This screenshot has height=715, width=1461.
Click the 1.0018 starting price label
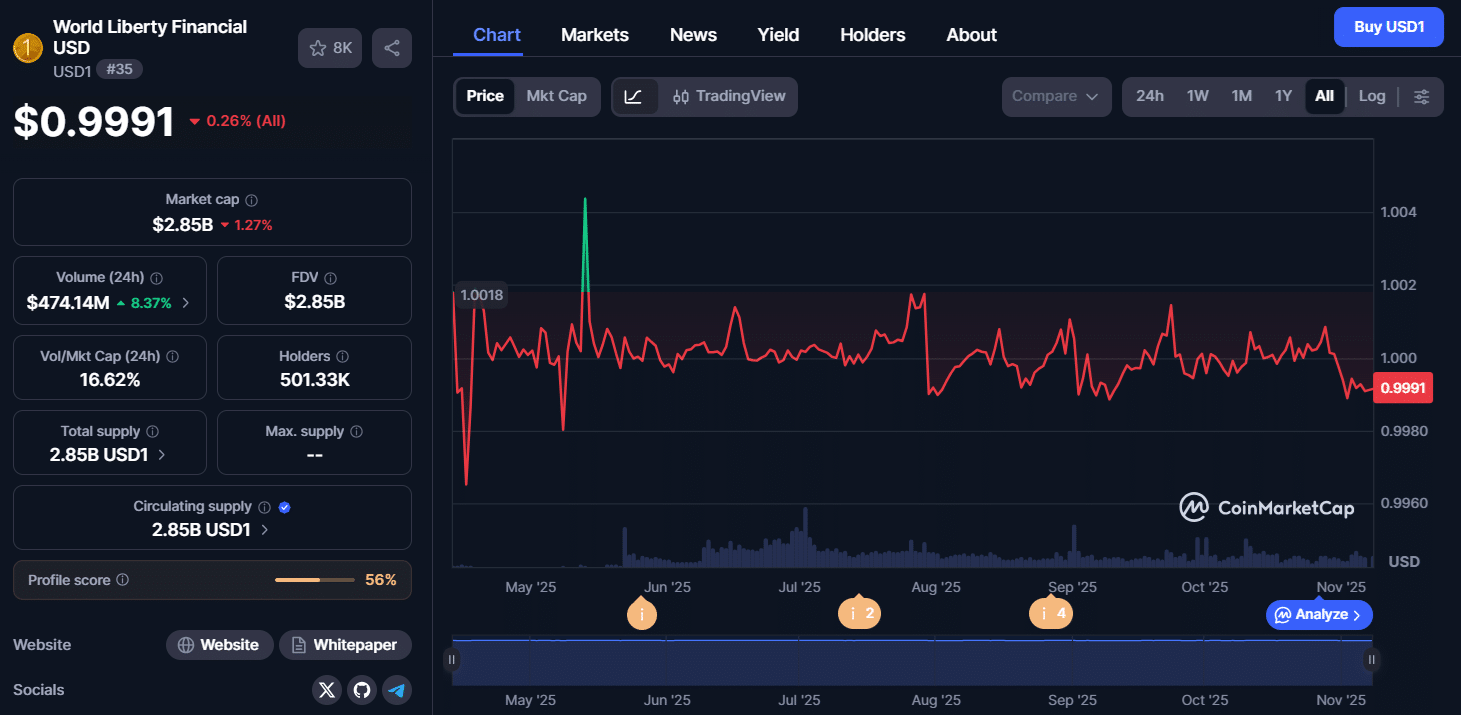481,295
